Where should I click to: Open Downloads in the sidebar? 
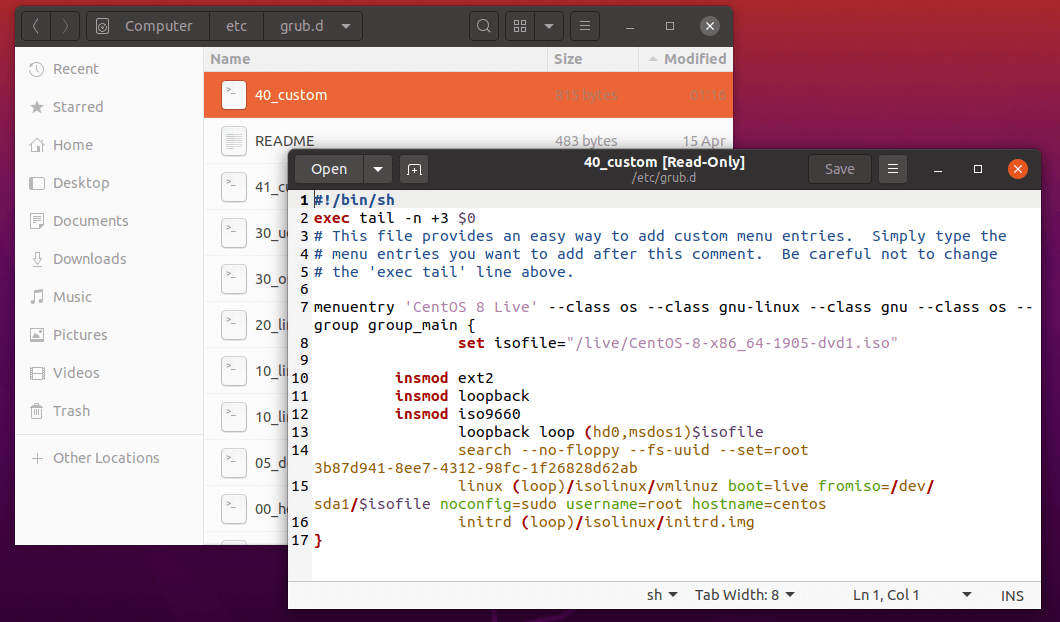pos(89,259)
